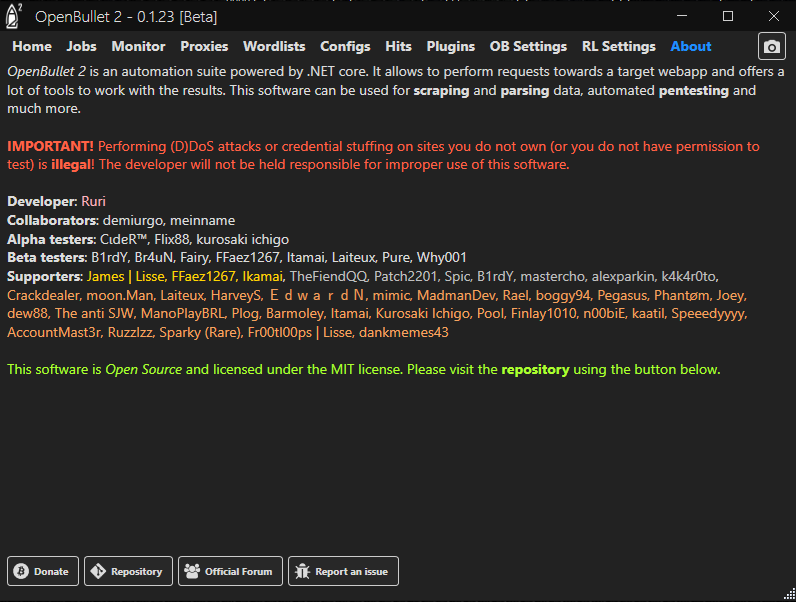Click the italic Open Source text
Screen dimensions: 796x602
(x=144, y=370)
